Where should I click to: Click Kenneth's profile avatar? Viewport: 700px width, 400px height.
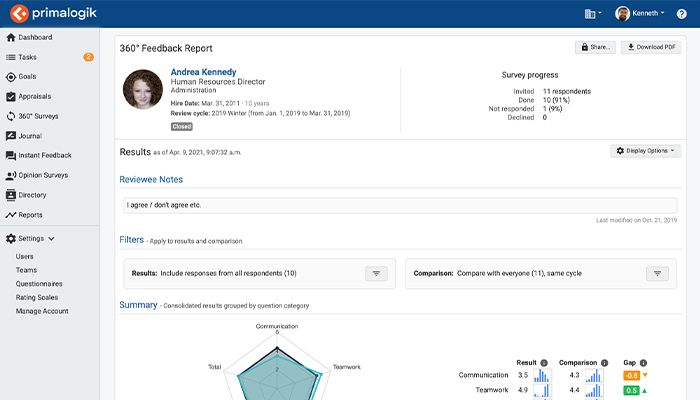tap(622, 13)
